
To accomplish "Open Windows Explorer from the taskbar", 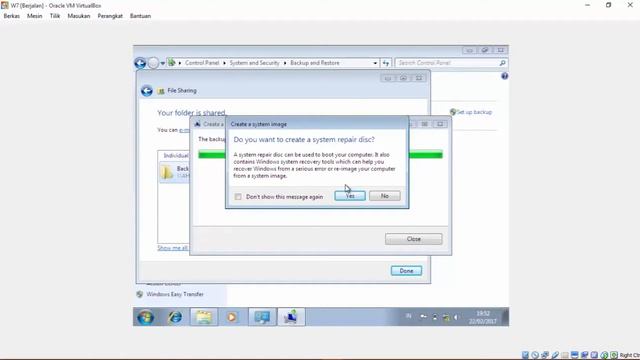I will pyautogui.click(x=204, y=317).
